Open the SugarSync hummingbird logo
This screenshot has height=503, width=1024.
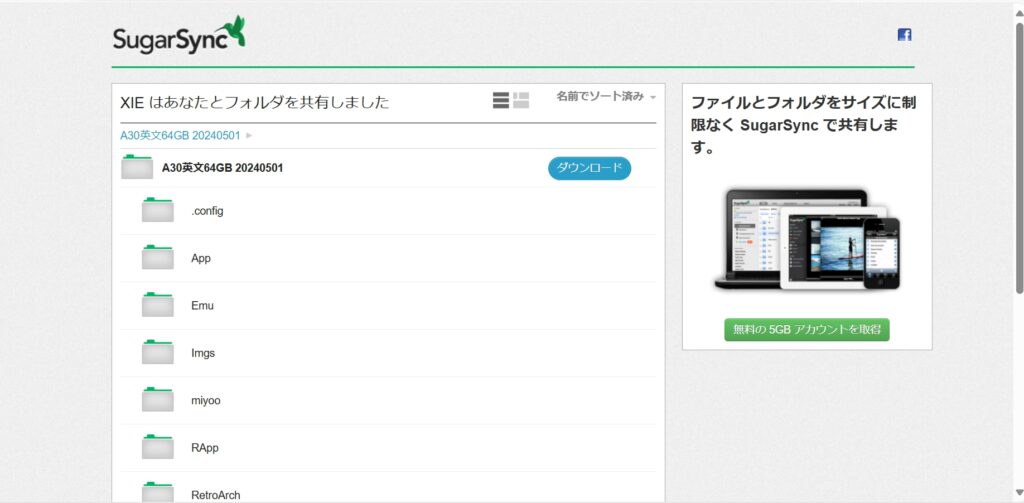(179, 35)
